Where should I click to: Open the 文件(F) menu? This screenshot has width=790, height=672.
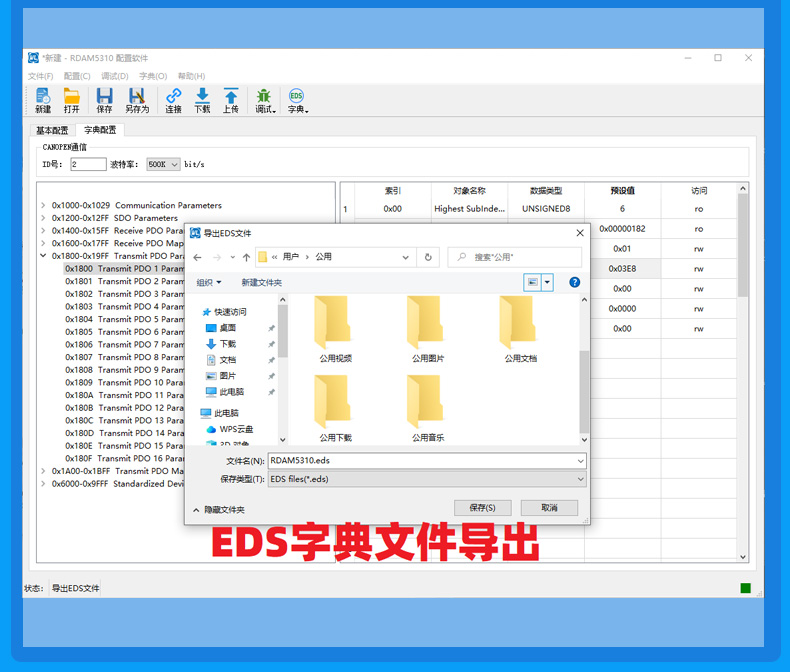pos(40,76)
